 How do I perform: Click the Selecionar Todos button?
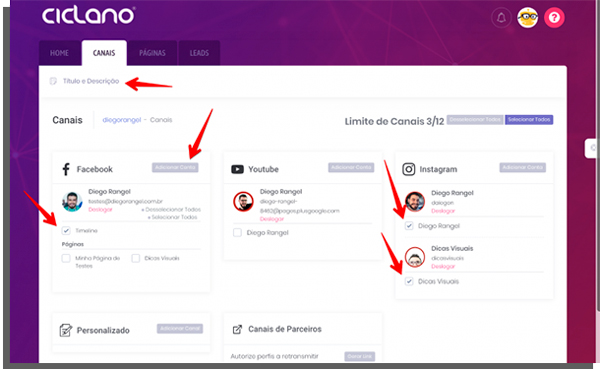click(529, 120)
